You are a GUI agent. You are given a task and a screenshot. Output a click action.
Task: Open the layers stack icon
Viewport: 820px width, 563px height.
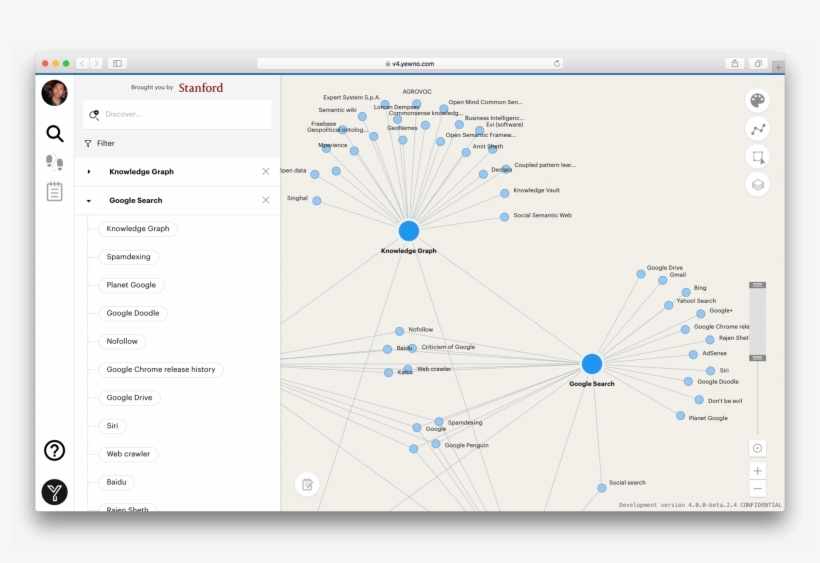tap(757, 185)
